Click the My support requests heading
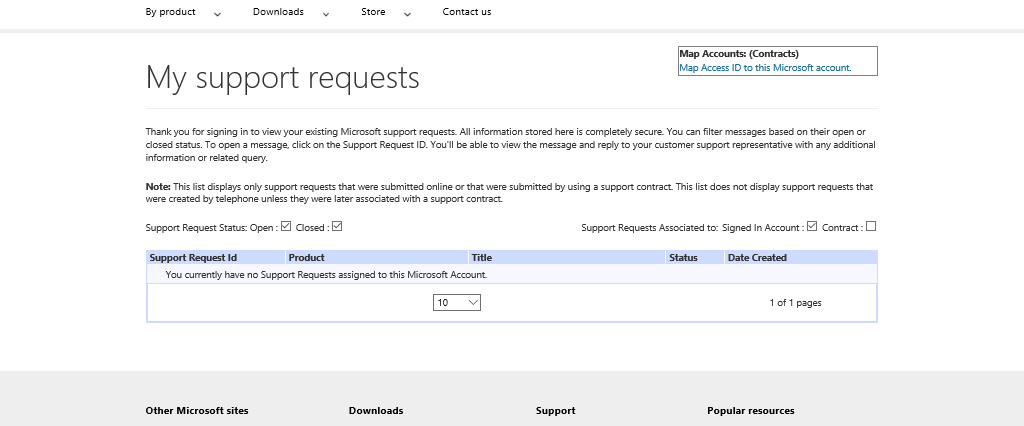This screenshot has height=426, width=1024. pyautogui.click(x=283, y=77)
